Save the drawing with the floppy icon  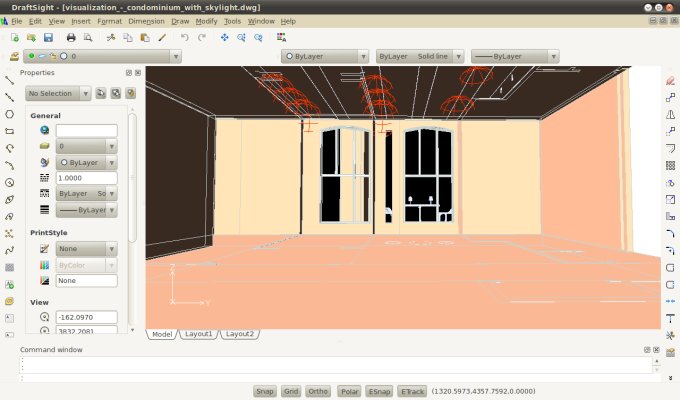[x=48, y=38]
